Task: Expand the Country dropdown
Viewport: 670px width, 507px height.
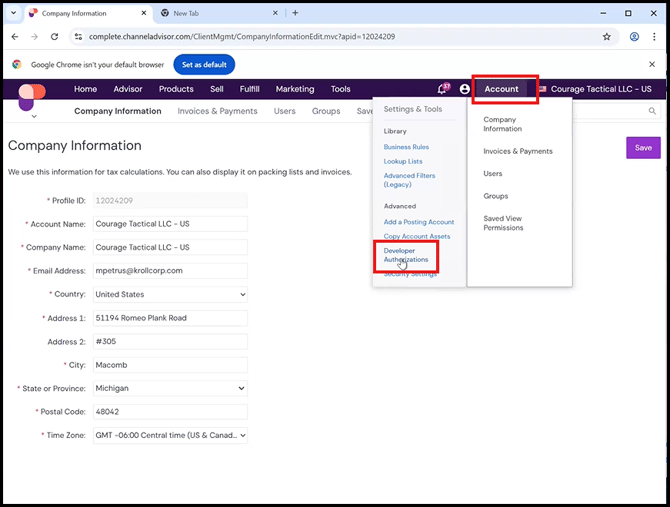Action: click(169, 295)
